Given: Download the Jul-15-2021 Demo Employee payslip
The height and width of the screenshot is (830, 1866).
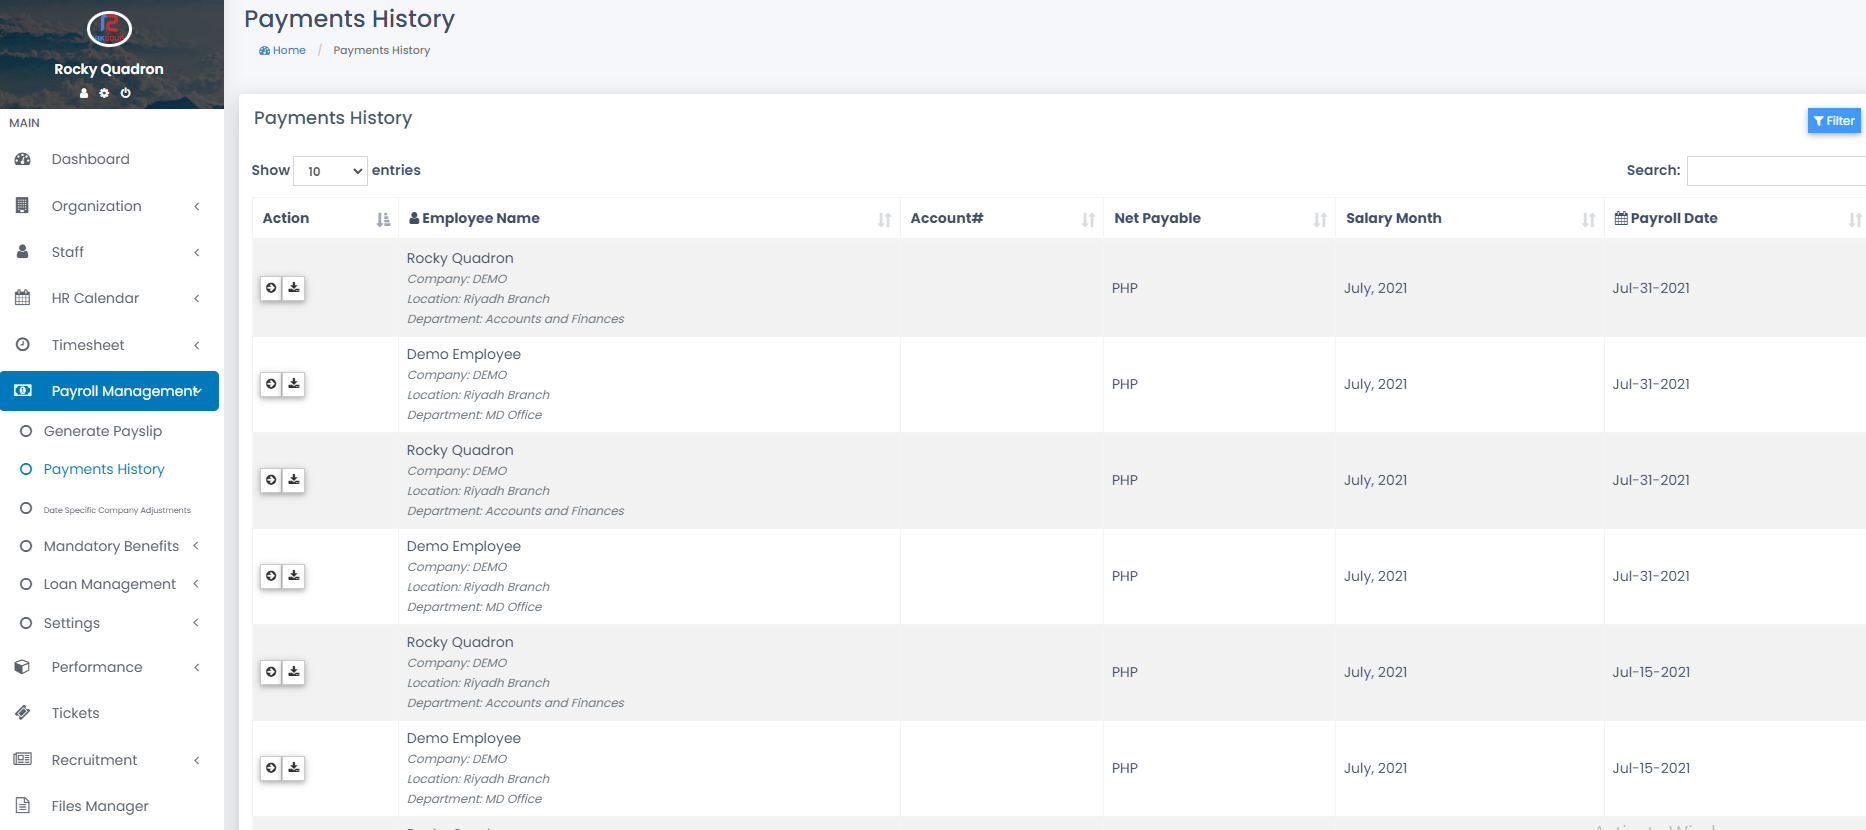Looking at the screenshot, I should click(294, 768).
